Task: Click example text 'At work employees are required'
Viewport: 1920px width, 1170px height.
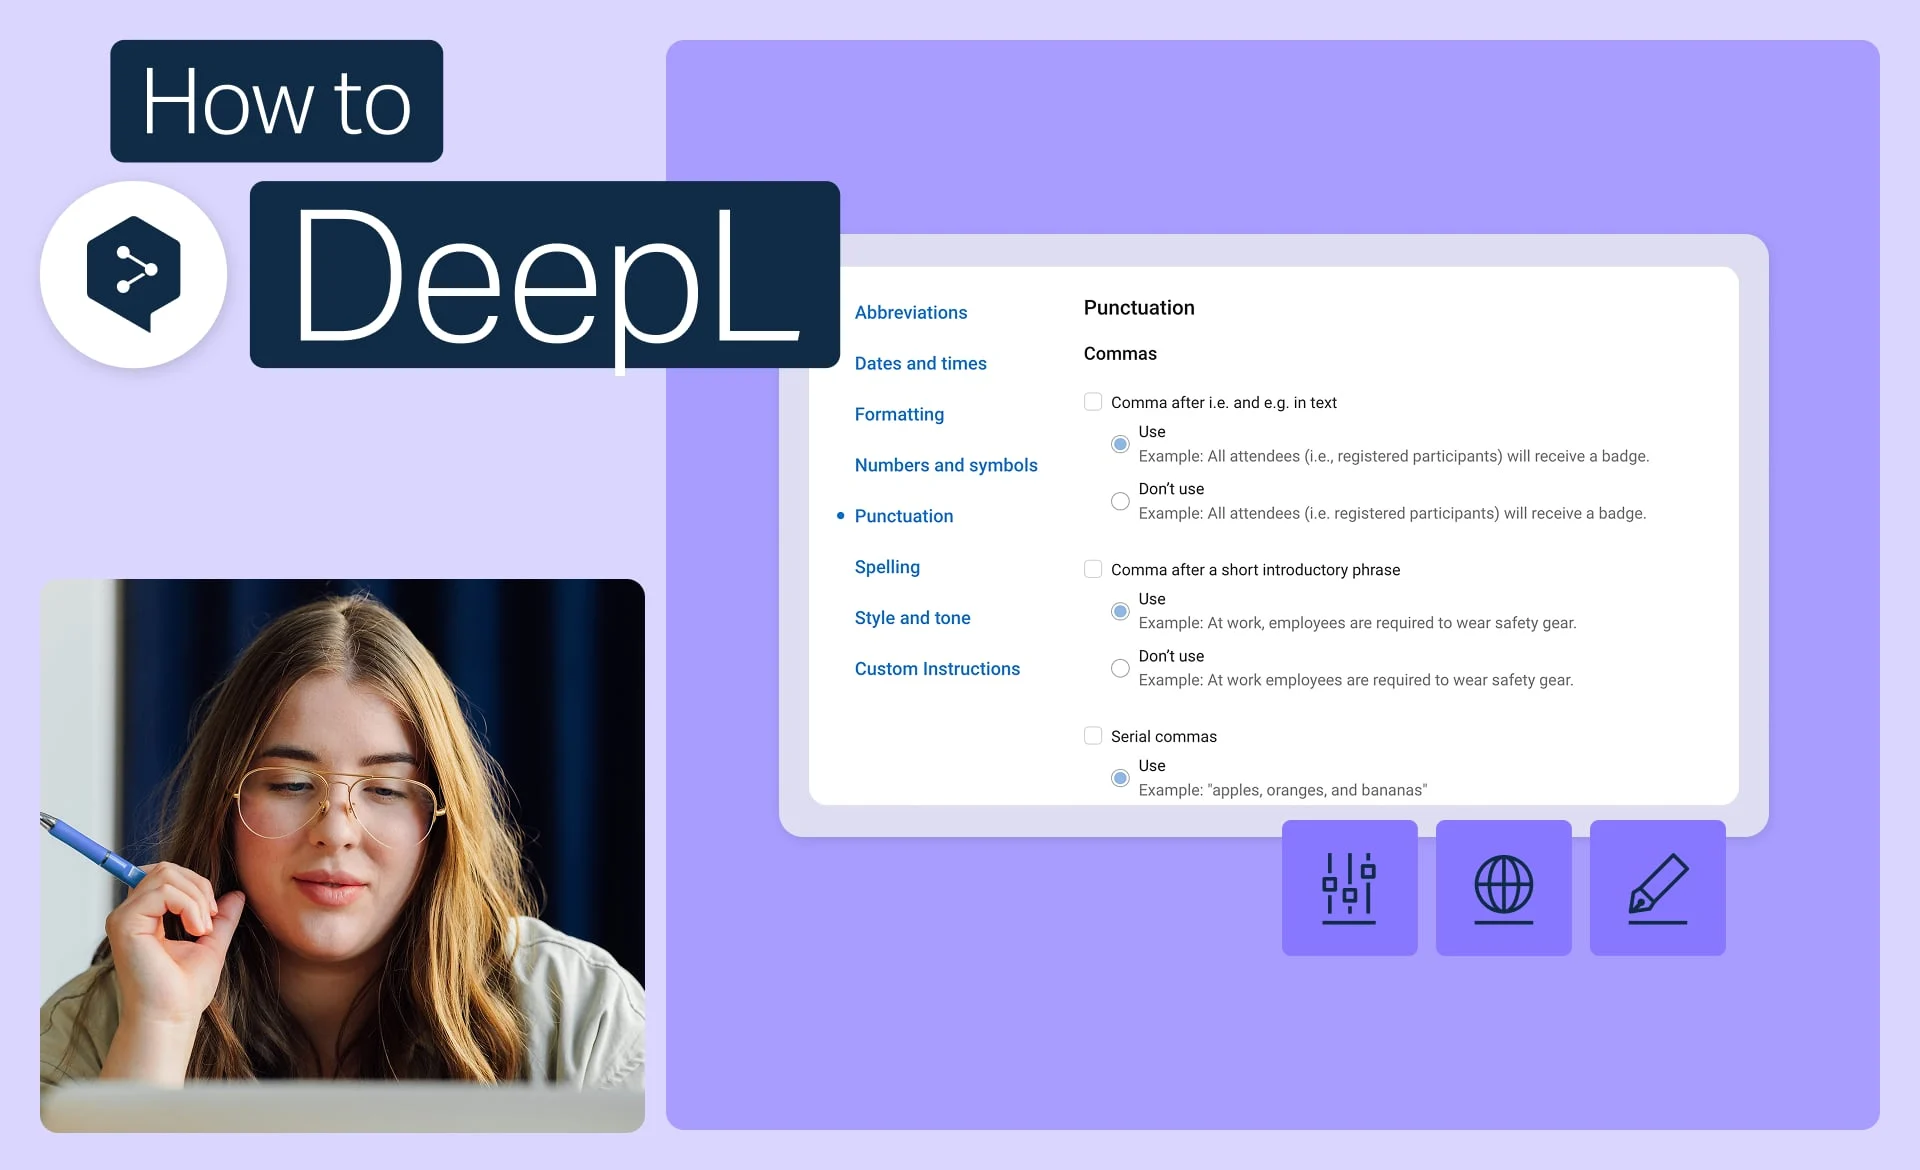Action: [1356, 680]
